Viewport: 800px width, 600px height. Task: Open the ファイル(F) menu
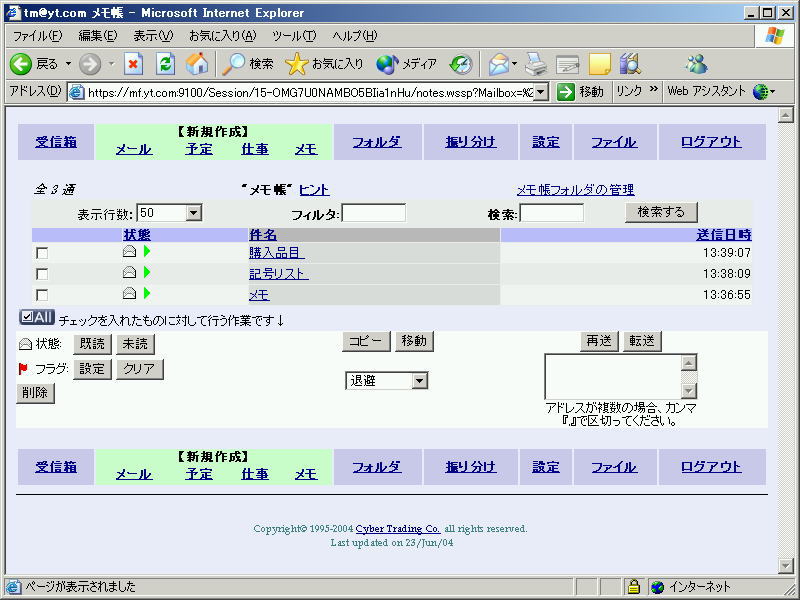point(37,35)
